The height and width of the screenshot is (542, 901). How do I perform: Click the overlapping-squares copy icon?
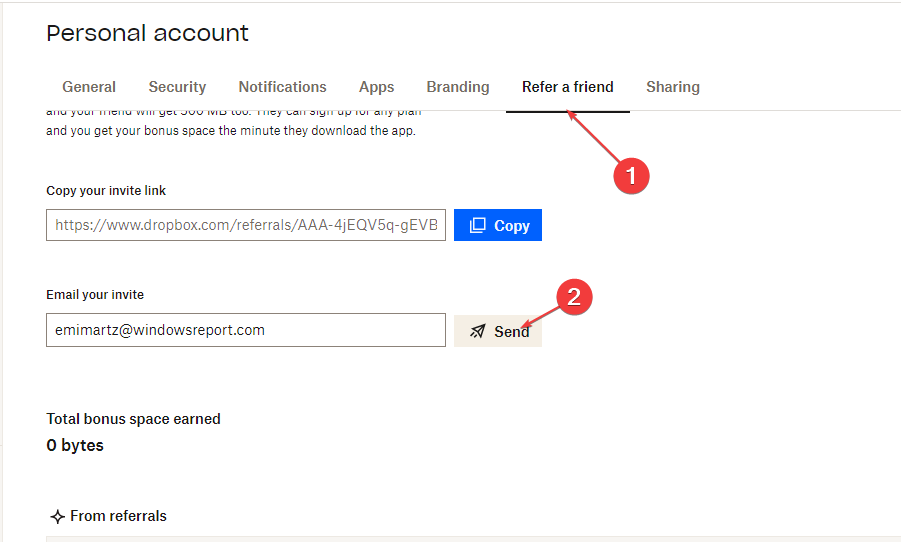coord(478,225)
